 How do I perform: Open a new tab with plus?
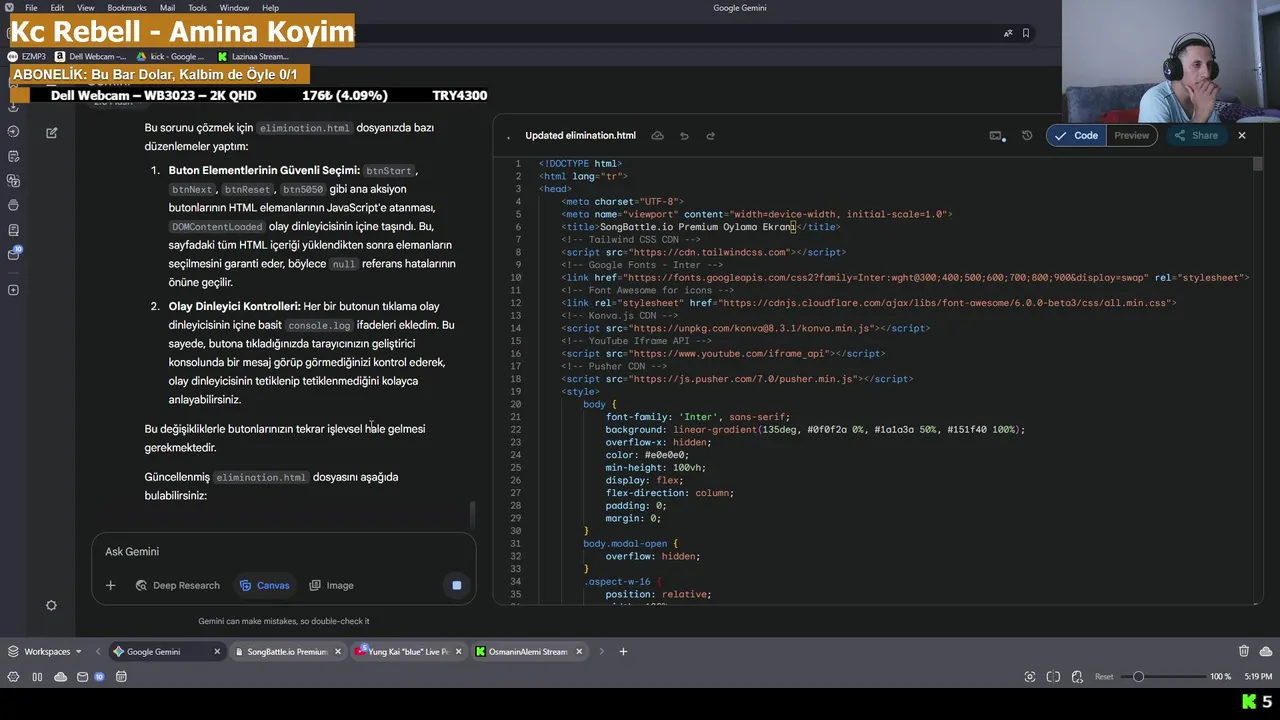(x=623, y=652)
